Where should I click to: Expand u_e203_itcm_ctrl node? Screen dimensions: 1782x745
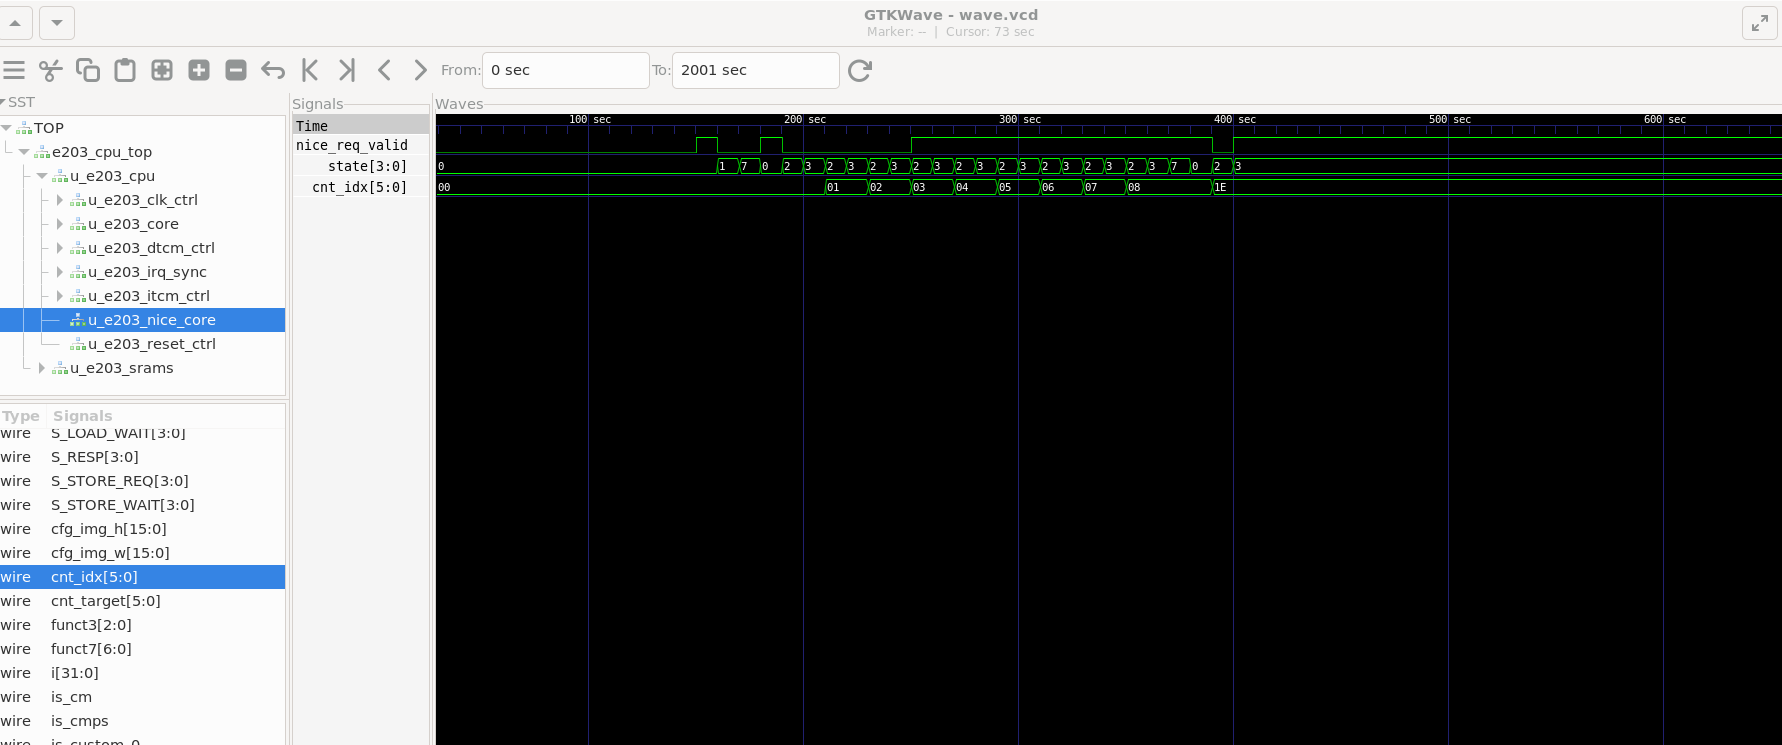(x=60, y=296)
